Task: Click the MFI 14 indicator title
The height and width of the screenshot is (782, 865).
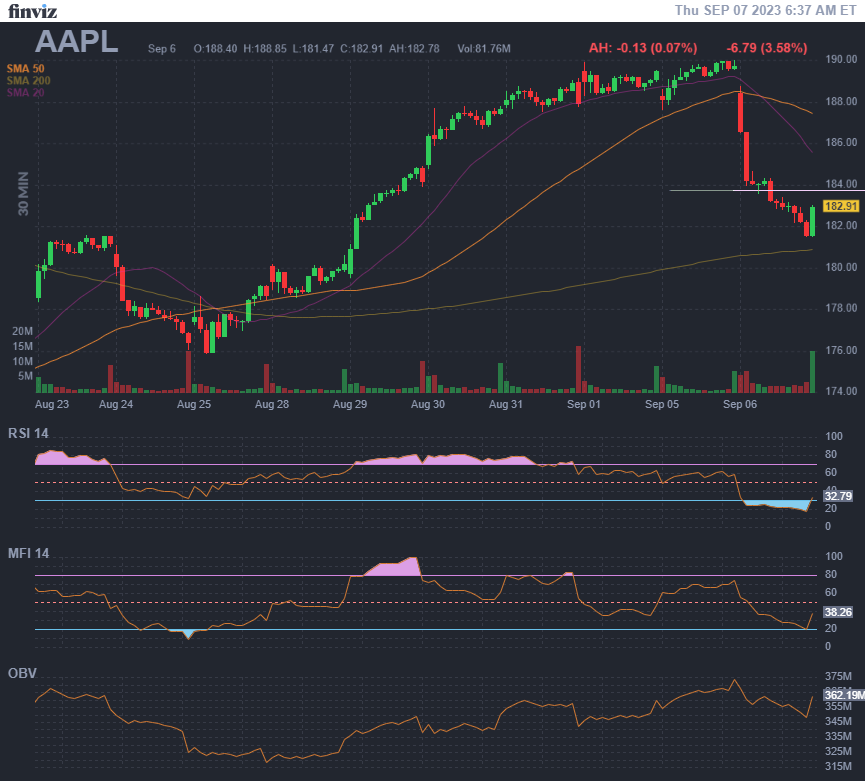Action: pos(28,553)
